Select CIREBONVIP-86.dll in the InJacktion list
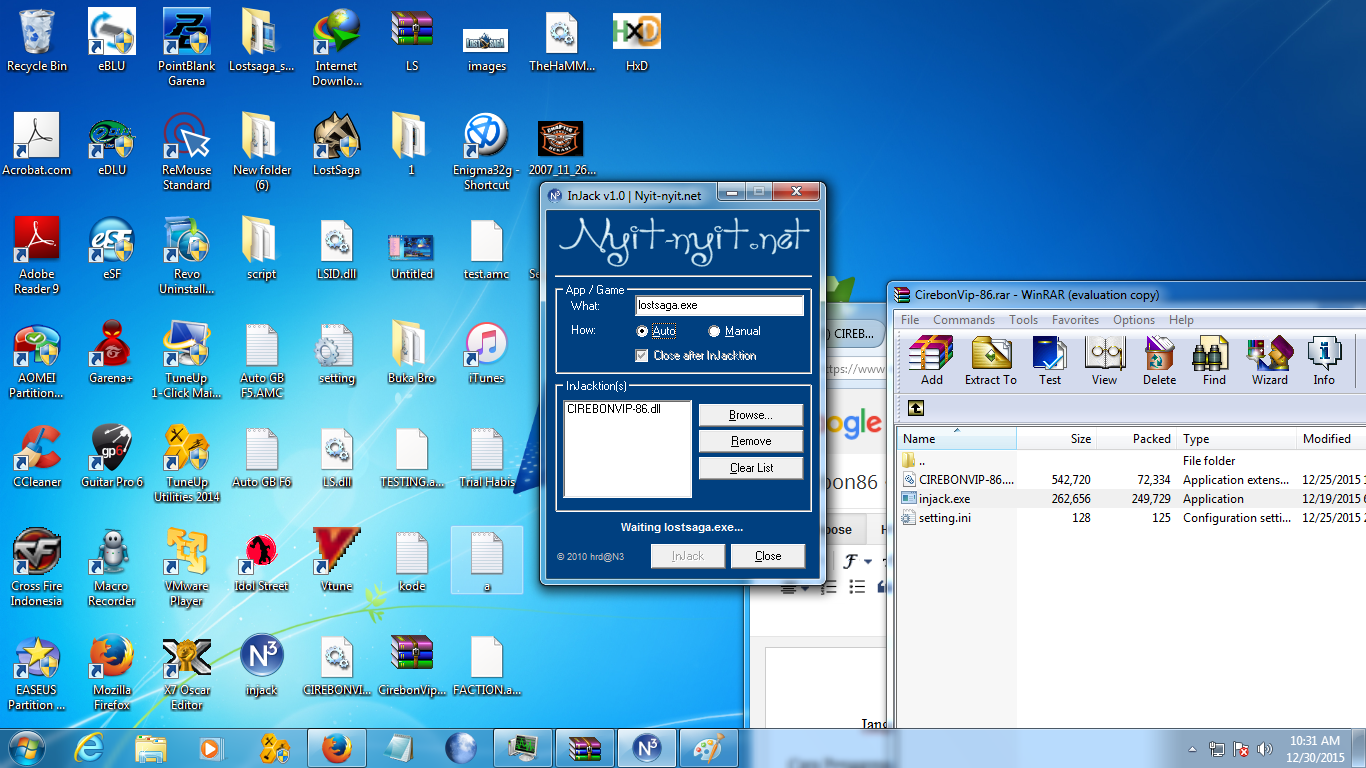 pos(614,409)
